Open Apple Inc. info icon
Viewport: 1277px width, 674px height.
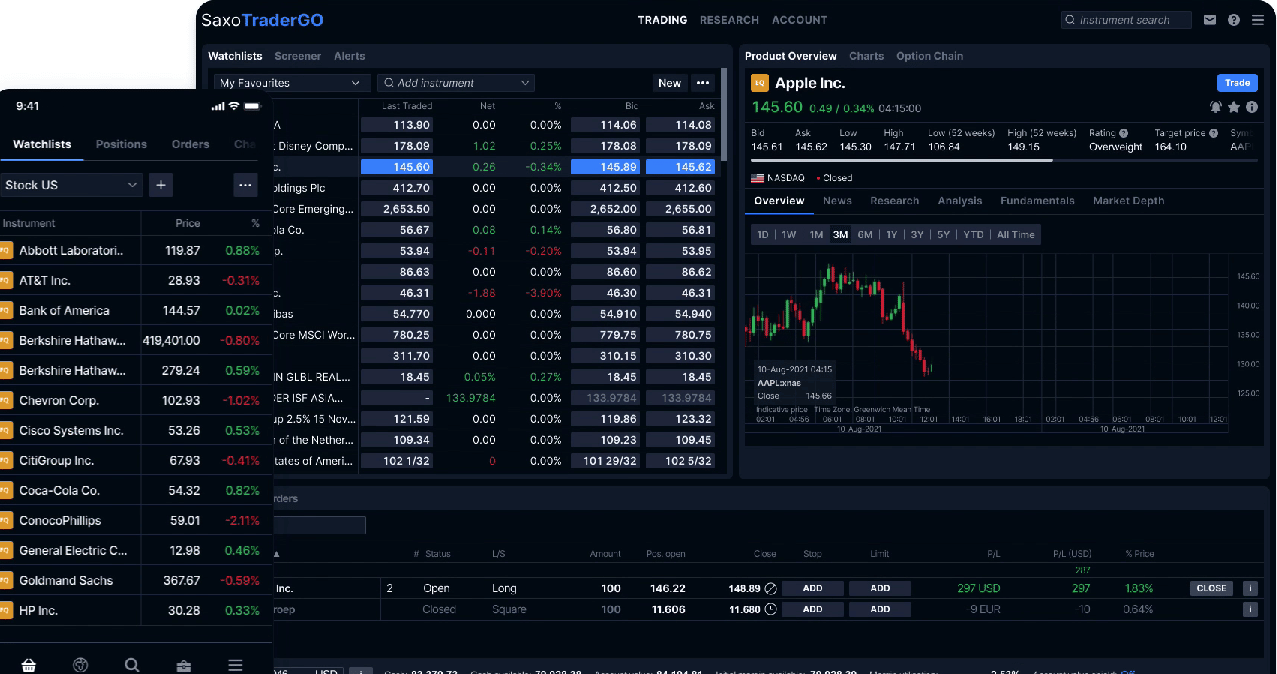pos(1252,107)
